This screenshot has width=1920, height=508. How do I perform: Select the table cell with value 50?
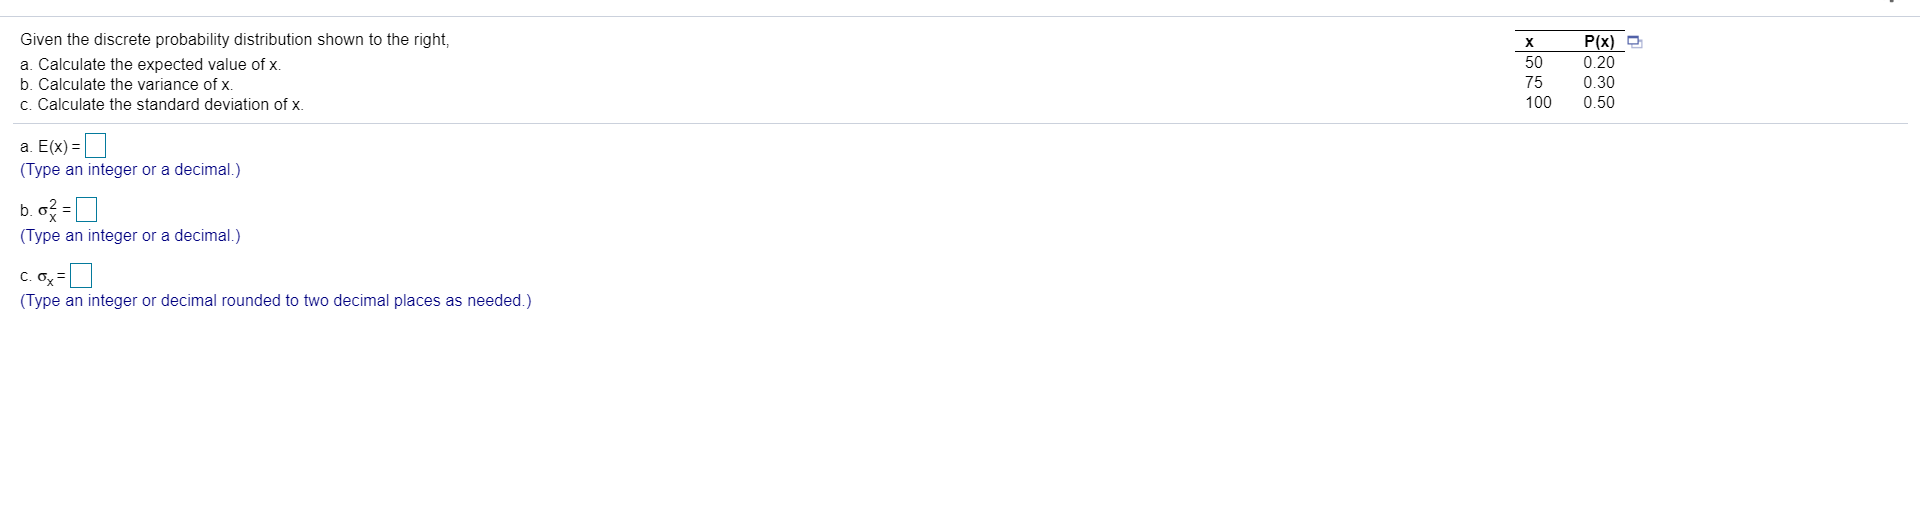(1533, 62)
